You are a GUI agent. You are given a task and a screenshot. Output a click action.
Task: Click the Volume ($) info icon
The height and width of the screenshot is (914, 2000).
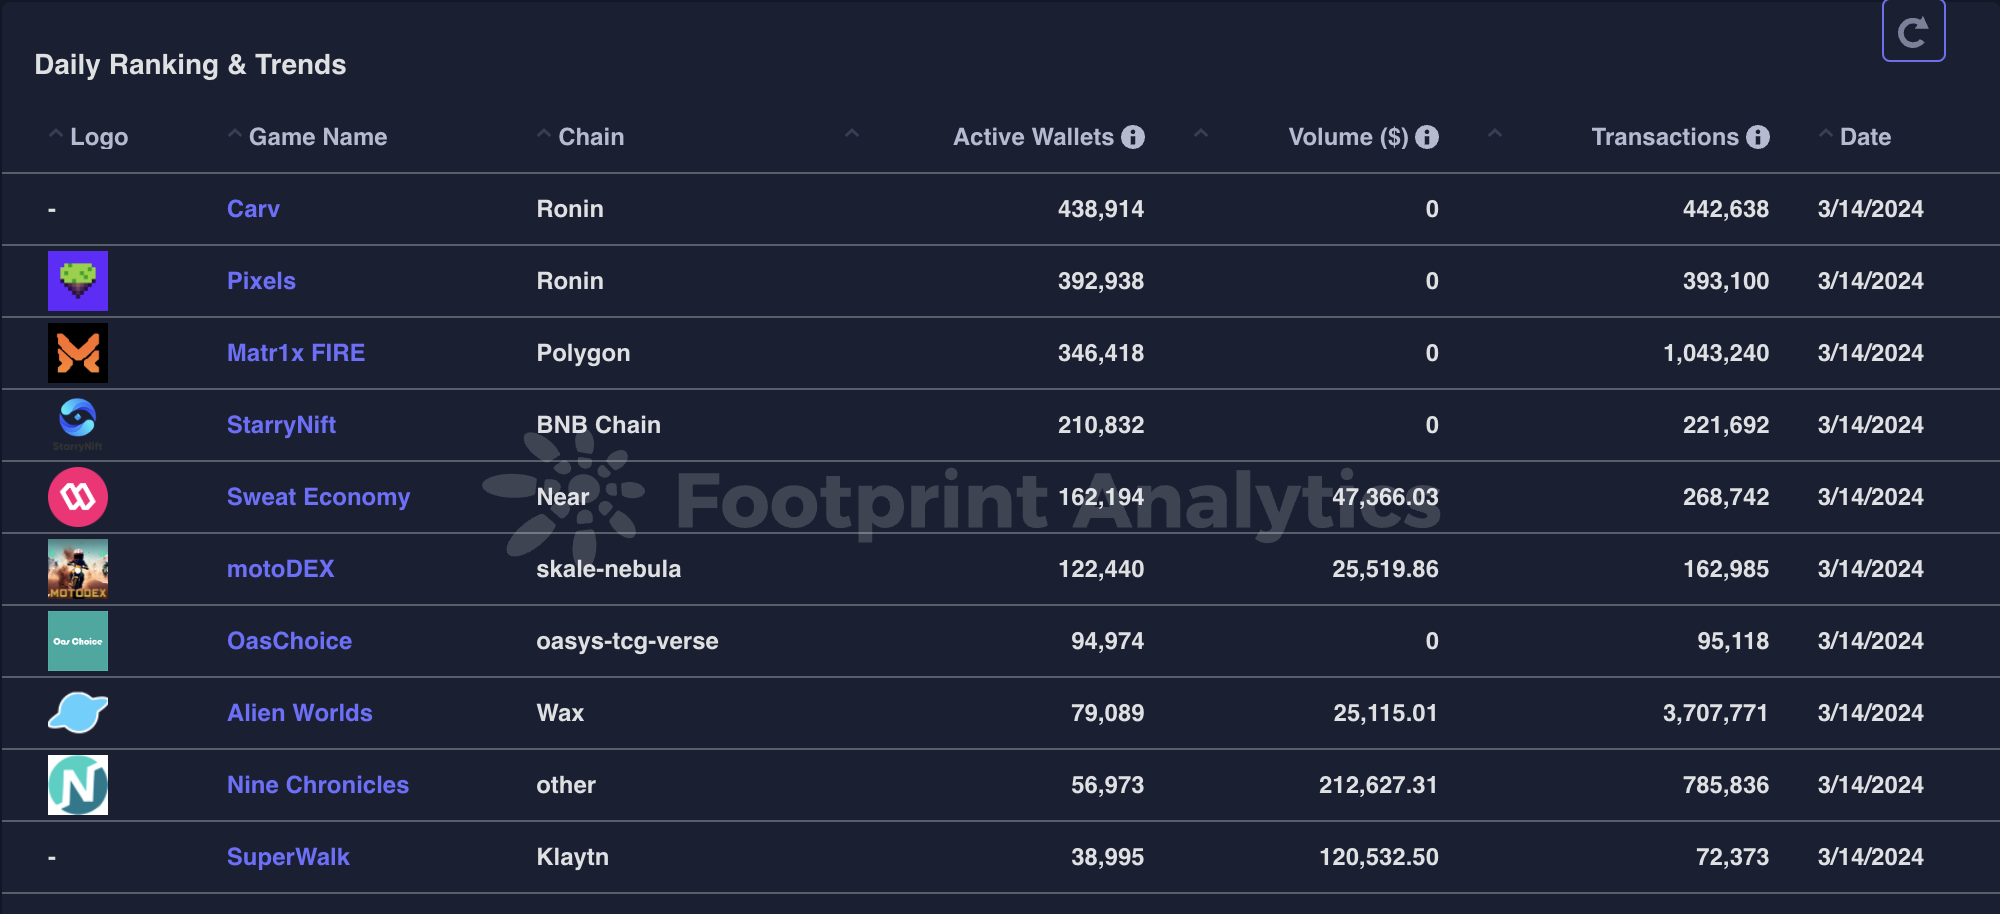point(1427,137)
